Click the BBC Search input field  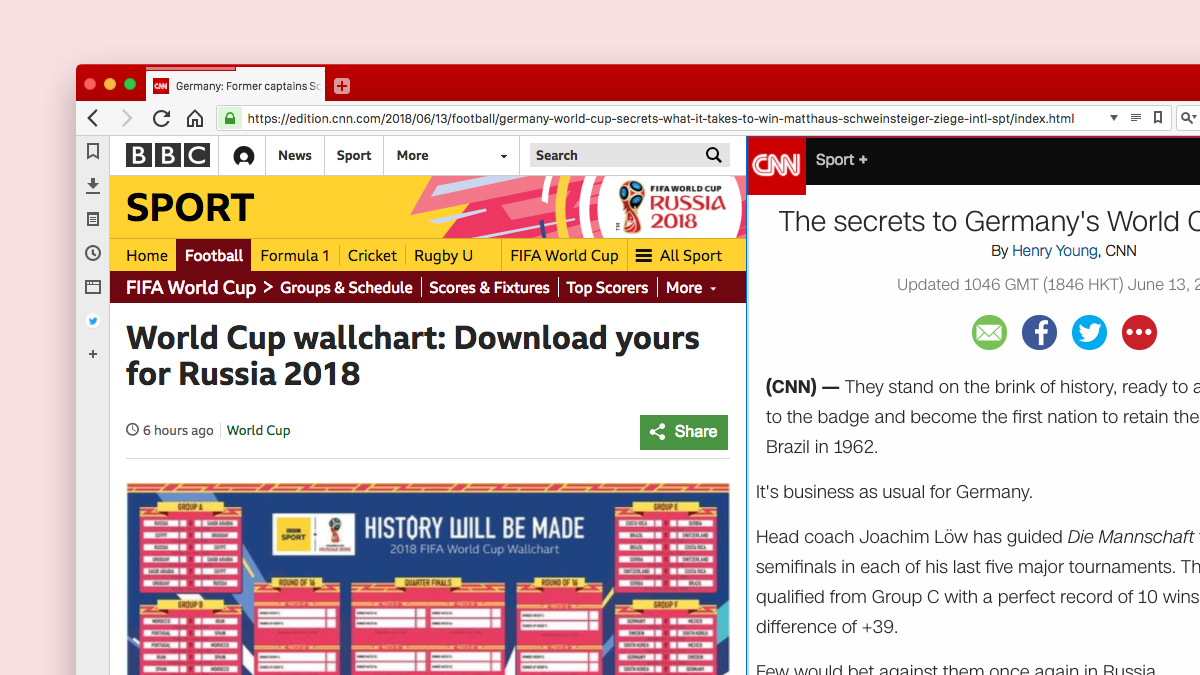click(617, 155)
